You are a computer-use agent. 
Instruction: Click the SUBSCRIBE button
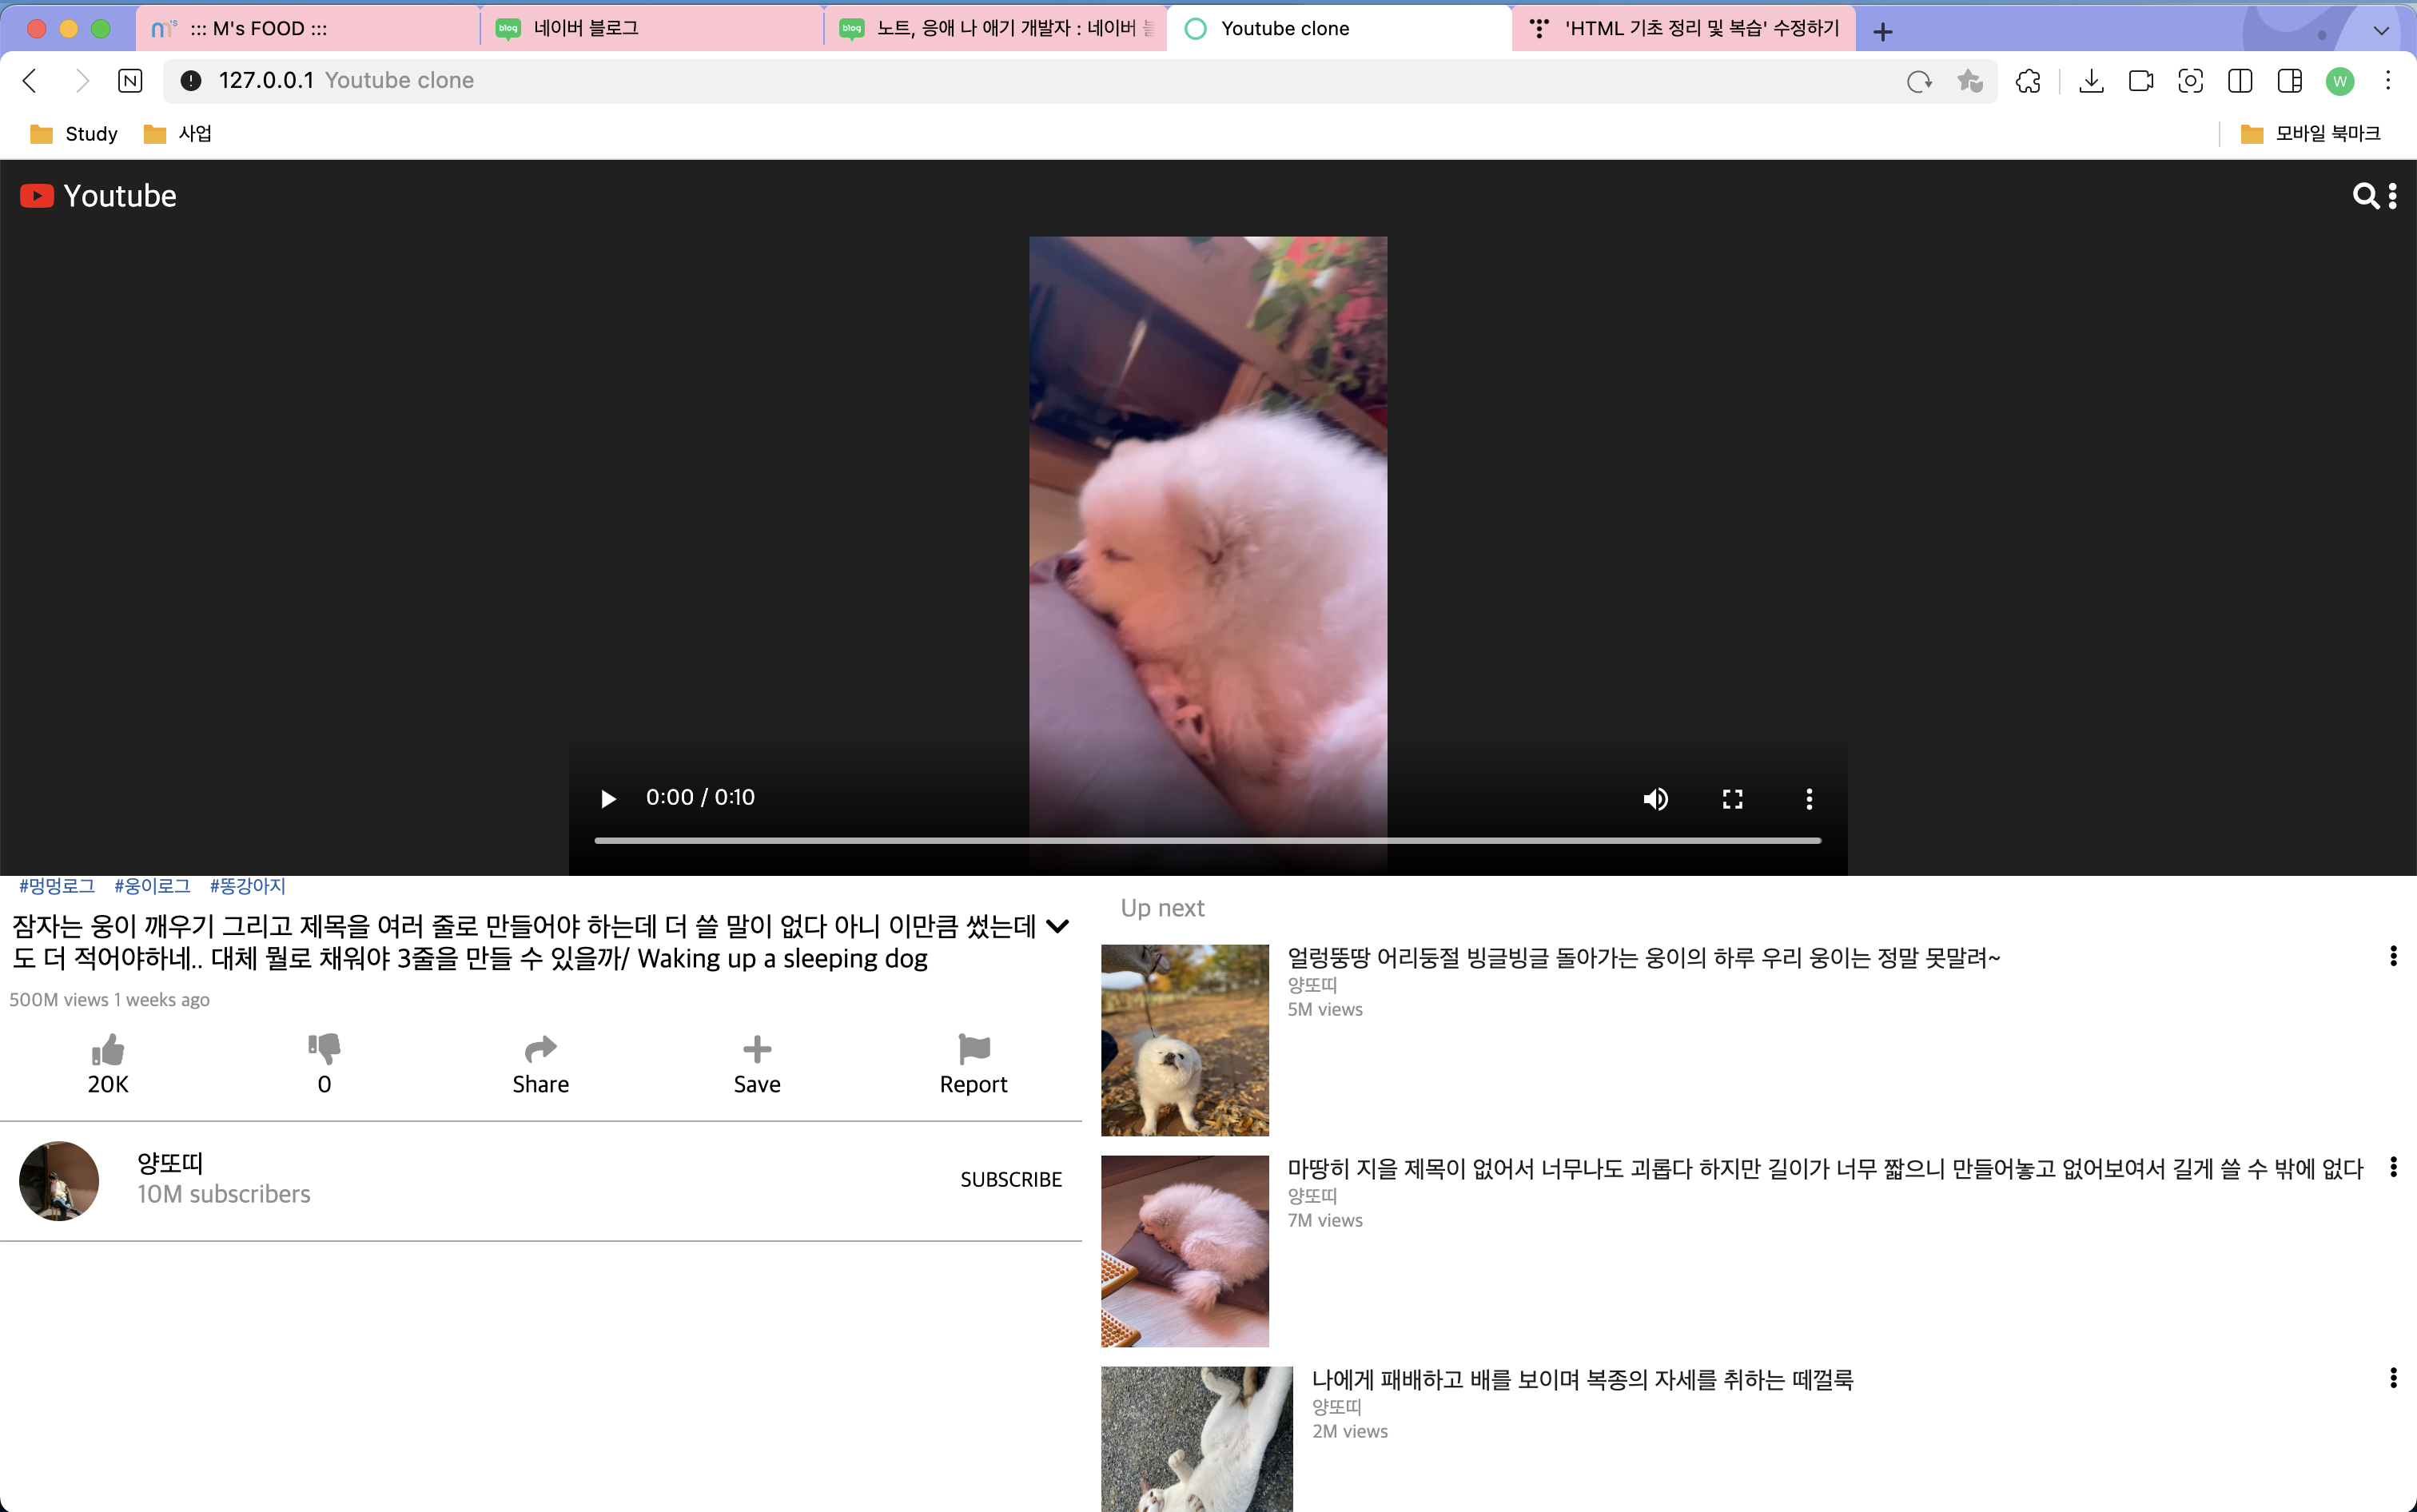(x=1011, y=1180)
